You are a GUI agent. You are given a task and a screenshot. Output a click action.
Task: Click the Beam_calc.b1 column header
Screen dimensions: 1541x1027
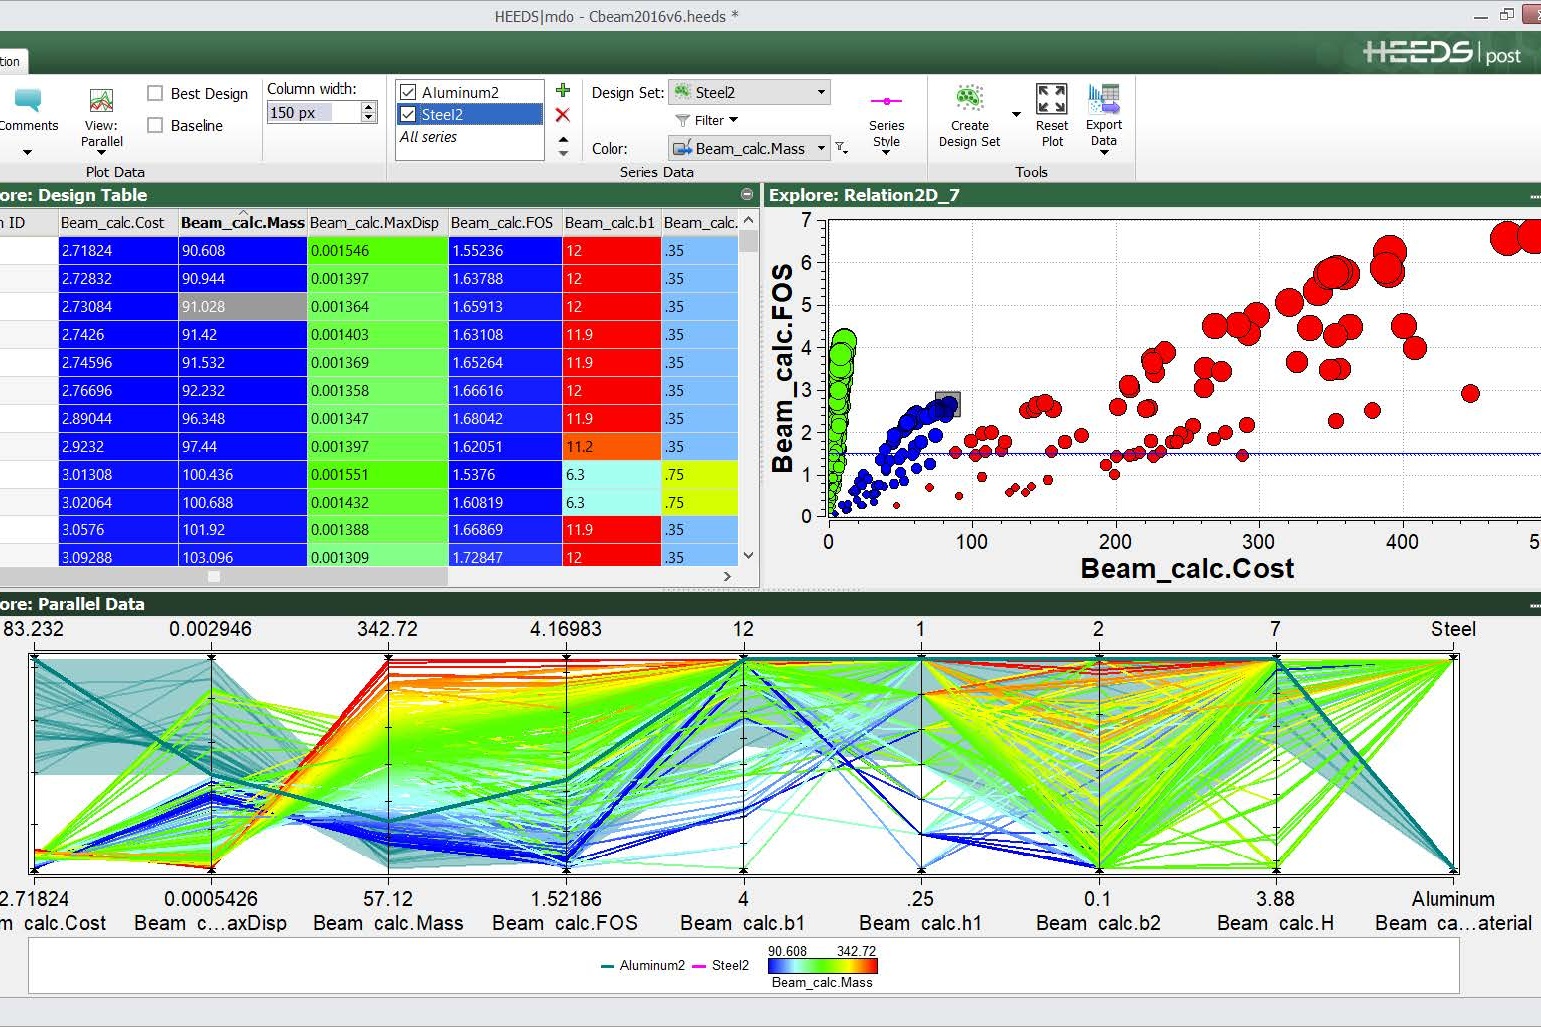tap(610, 222)
